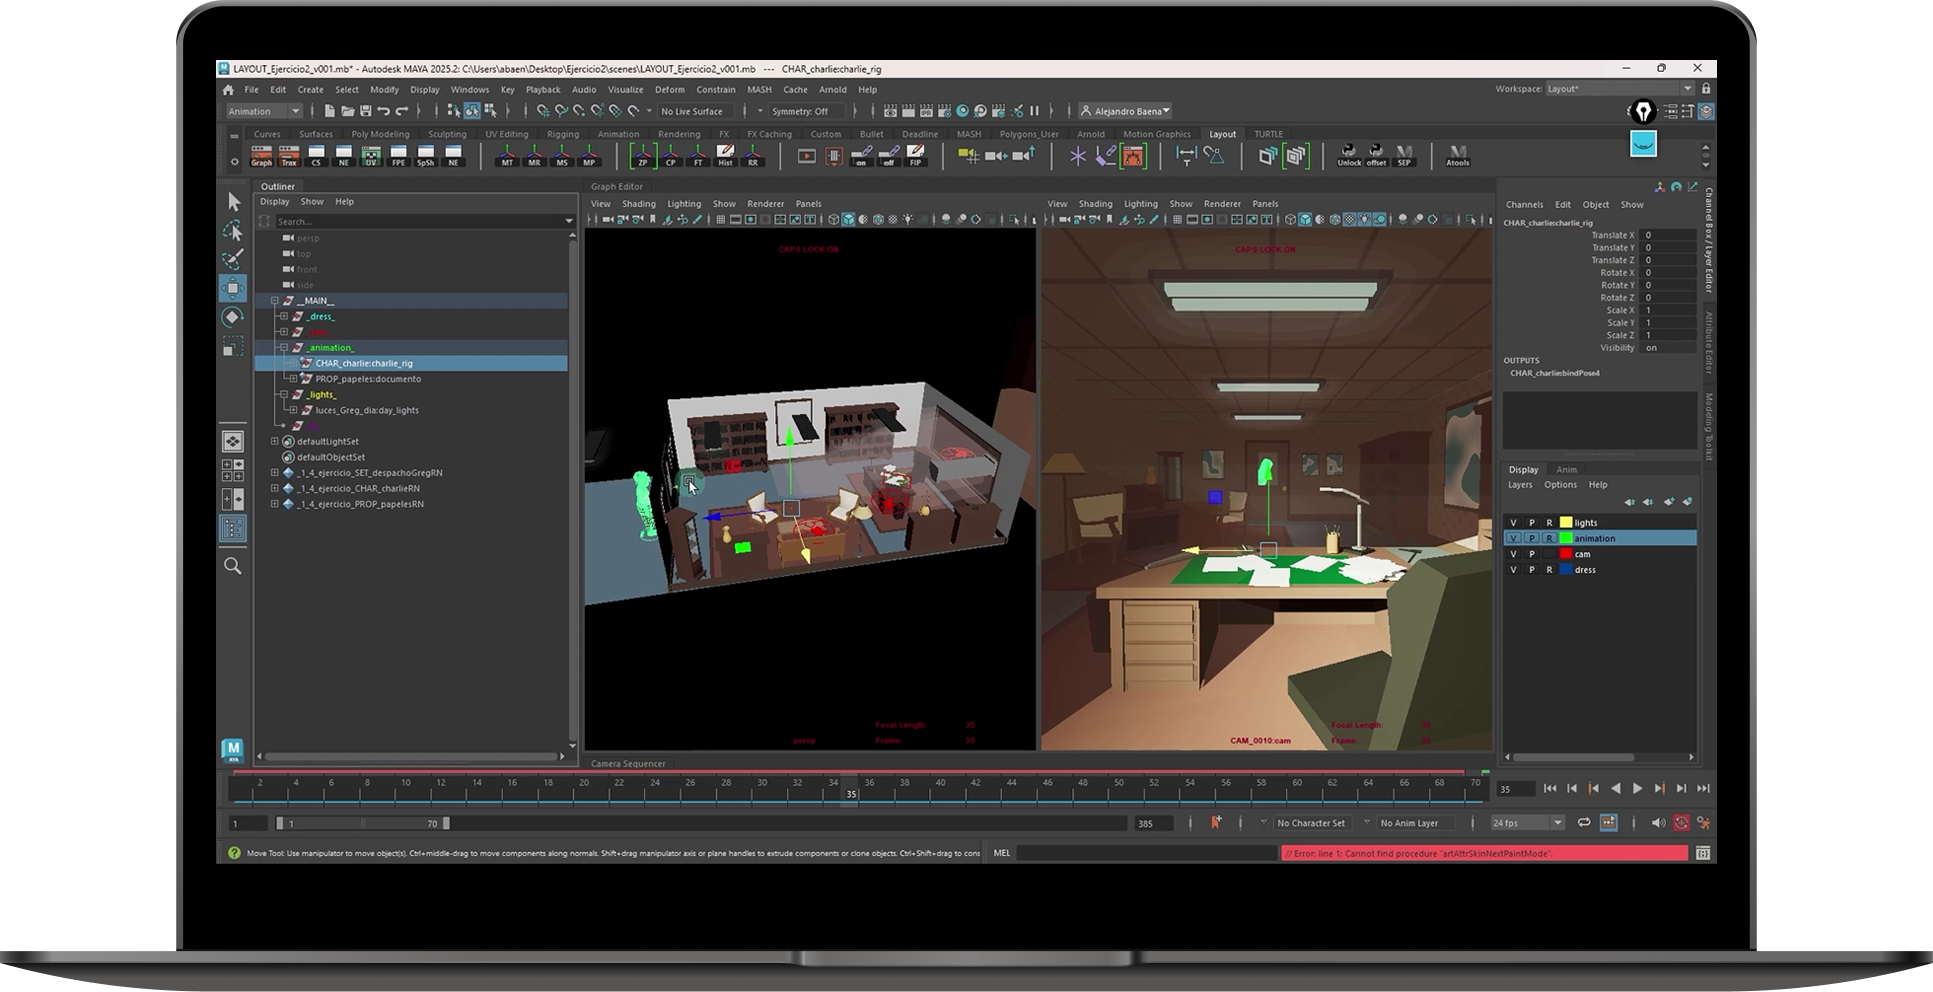Image resolution: width=1933 pixels, height=992 pixels.
Task: Toggle visibility of the lights layer
Action: coord(1513,523)
